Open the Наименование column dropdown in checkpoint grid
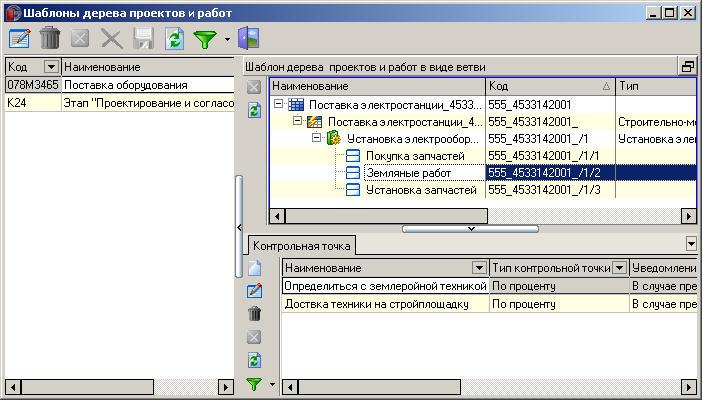This screenshot has width=703, height=401. 479,268
